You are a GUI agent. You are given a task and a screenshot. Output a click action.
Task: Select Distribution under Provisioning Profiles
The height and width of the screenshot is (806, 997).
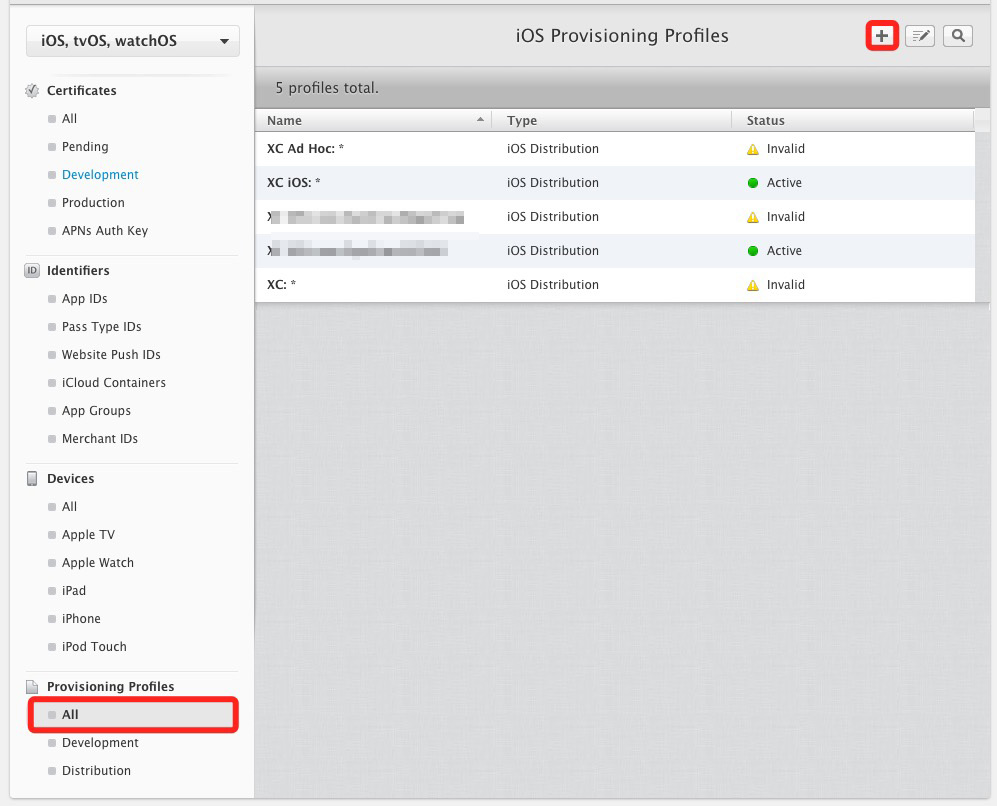click(96, 770)
